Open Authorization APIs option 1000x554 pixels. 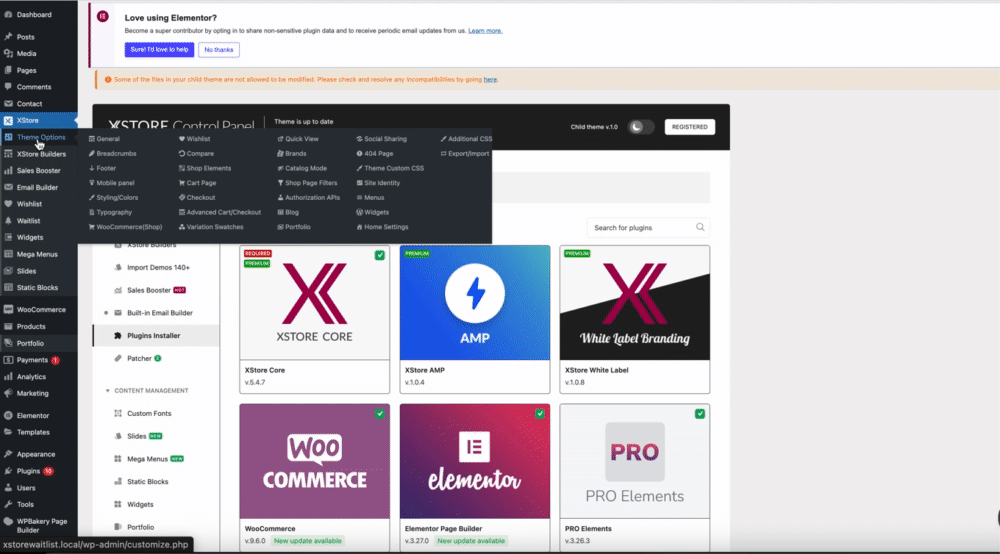[x=308, y=198]
